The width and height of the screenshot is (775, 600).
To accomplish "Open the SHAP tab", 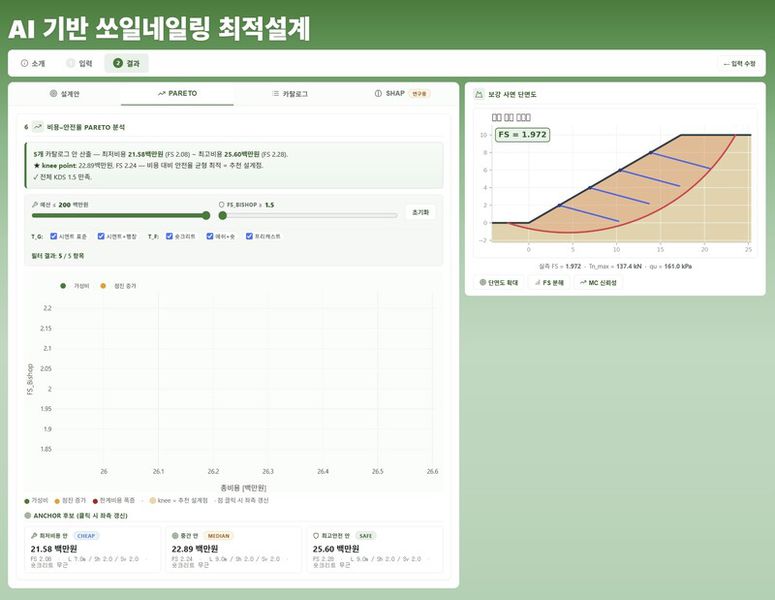I will point(401,93).
